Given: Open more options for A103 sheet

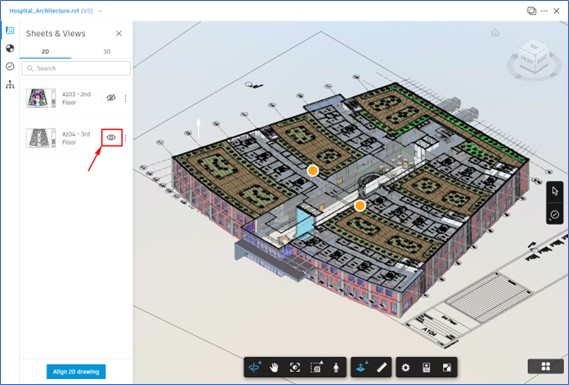Looking at the screenshot, I should coord(126,98).
